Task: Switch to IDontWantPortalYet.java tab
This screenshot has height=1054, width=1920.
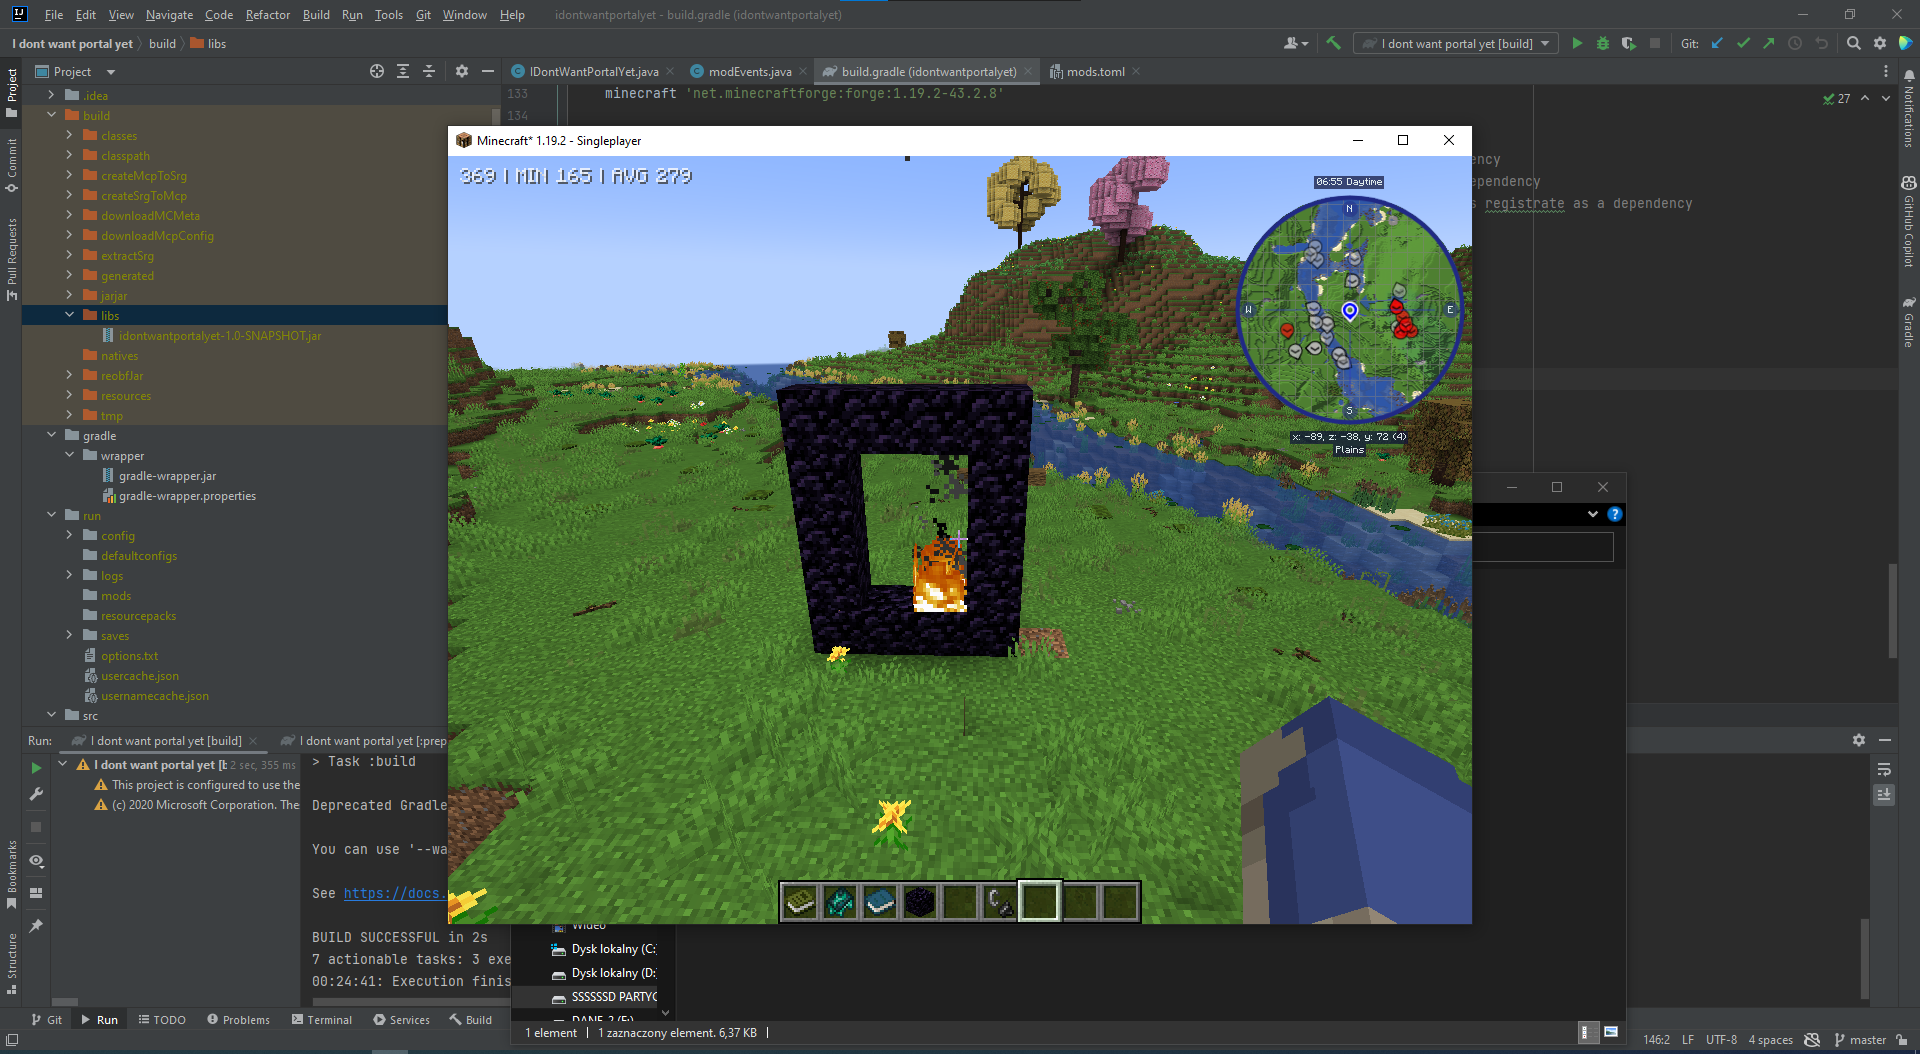Action: [x=593, y=71]
